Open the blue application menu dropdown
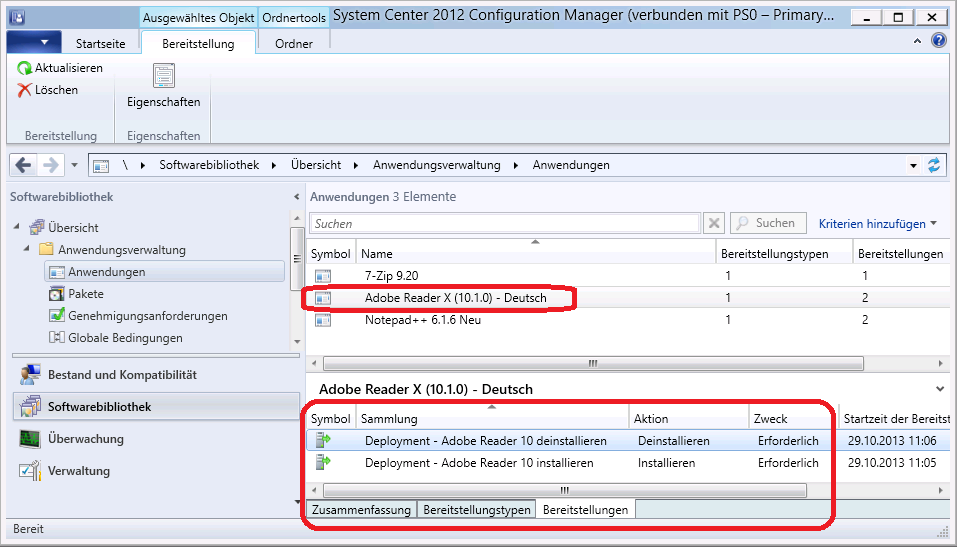The image size is (957, 547). coord(34,42)
